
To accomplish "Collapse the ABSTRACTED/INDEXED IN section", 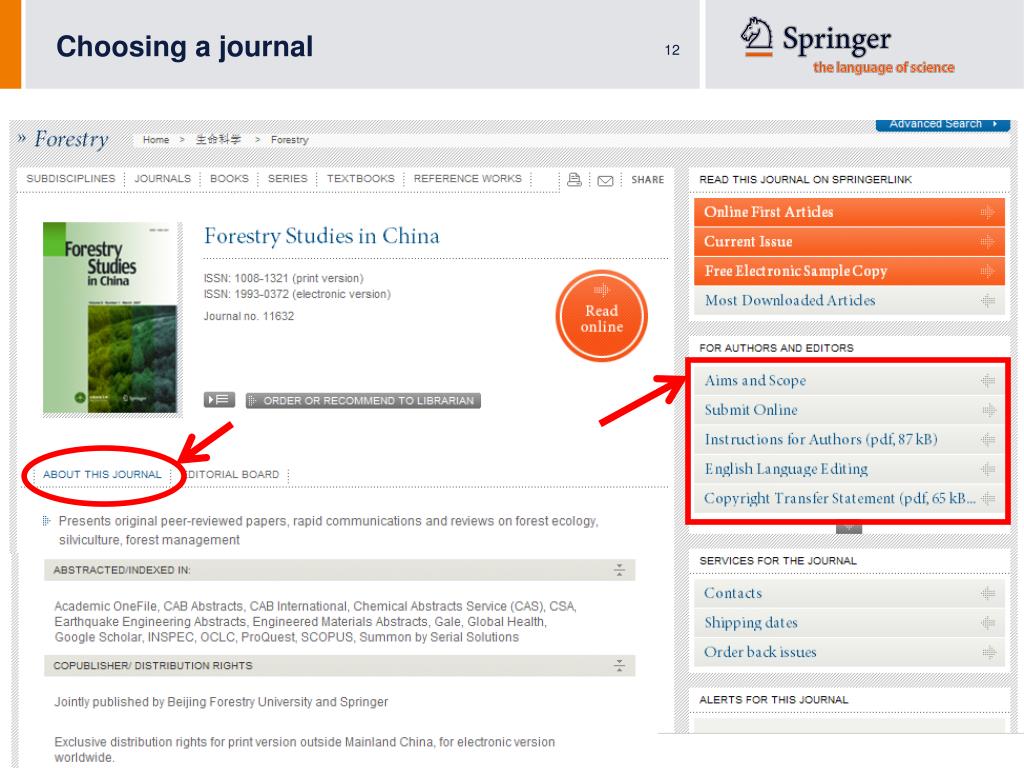I will [619, 570].
